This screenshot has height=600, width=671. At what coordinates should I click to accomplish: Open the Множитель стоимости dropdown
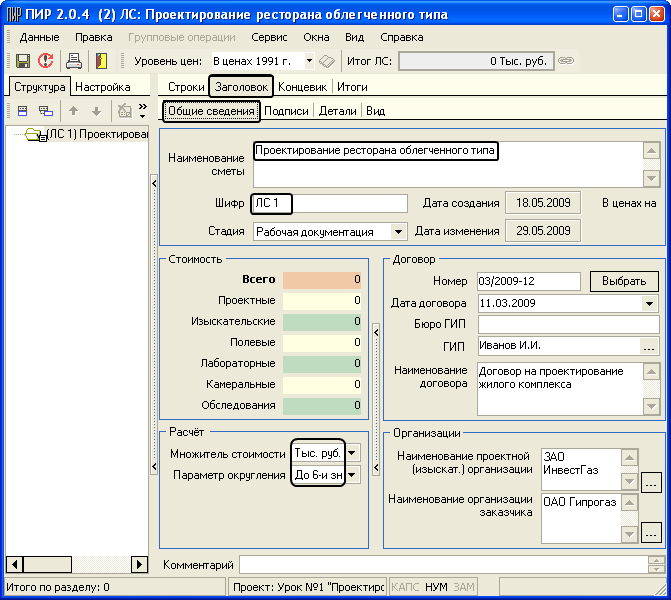tap(351, 453)
